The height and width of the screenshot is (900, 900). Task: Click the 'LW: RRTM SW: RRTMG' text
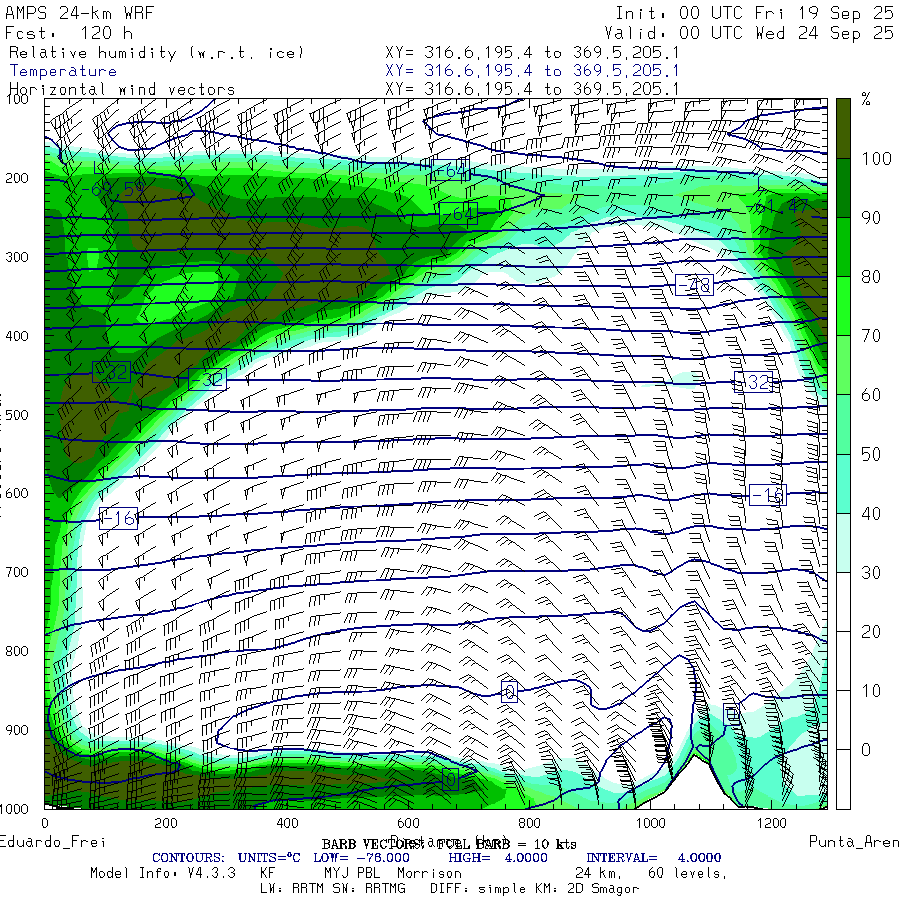point(333,889)
